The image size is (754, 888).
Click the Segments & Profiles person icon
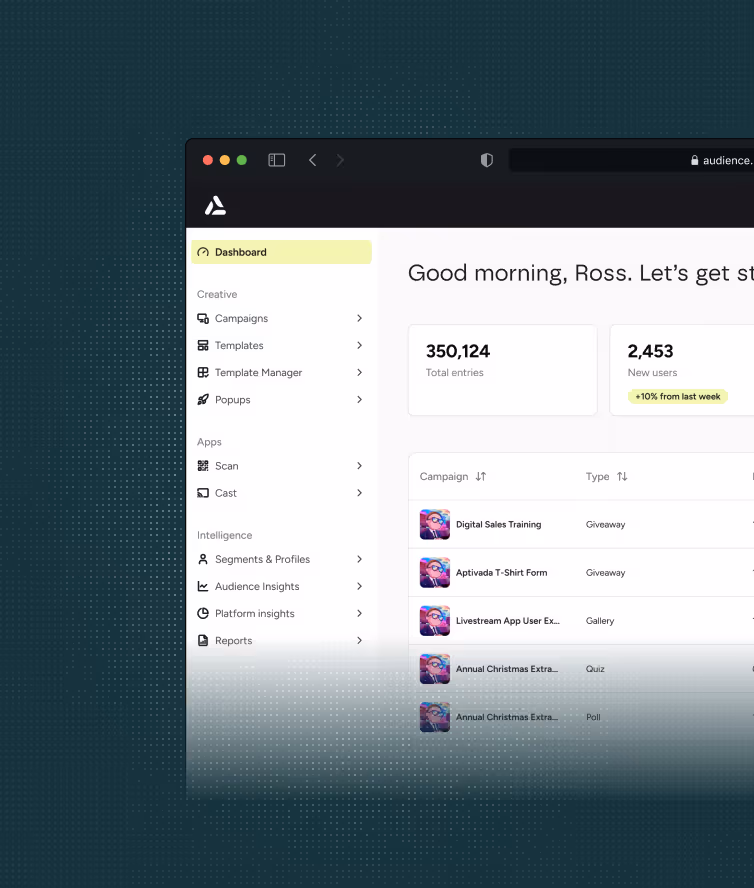203,560
